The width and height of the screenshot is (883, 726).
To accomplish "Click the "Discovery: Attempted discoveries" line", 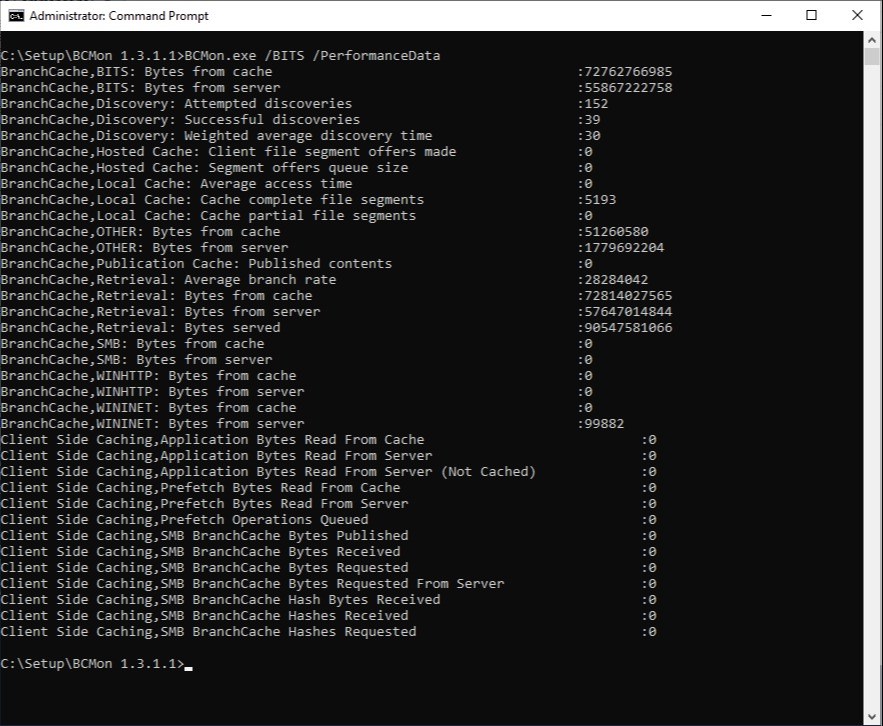I will click(x=176, y=104).
